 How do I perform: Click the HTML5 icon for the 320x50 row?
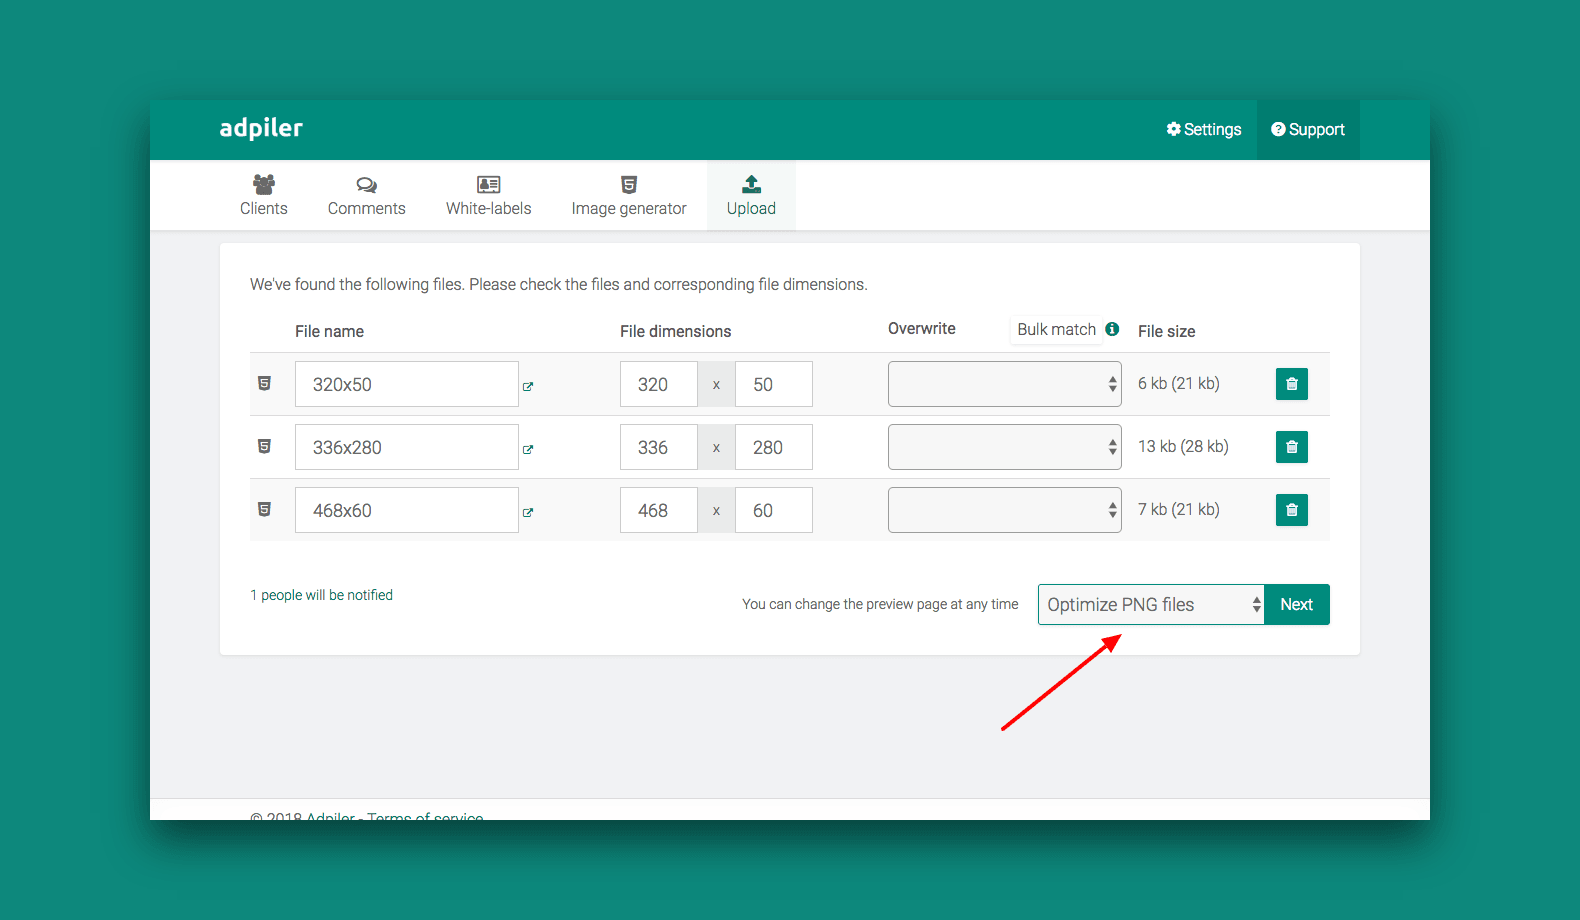264,383
